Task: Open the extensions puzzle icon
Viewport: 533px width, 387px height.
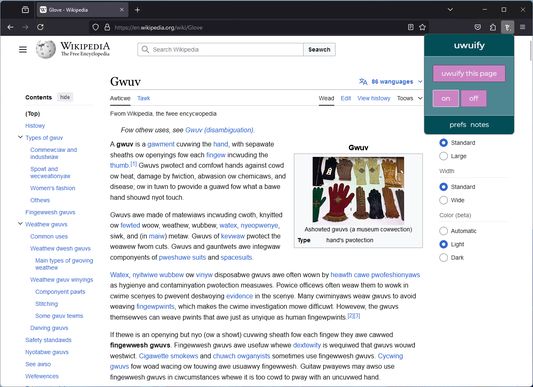Action: 493,27
